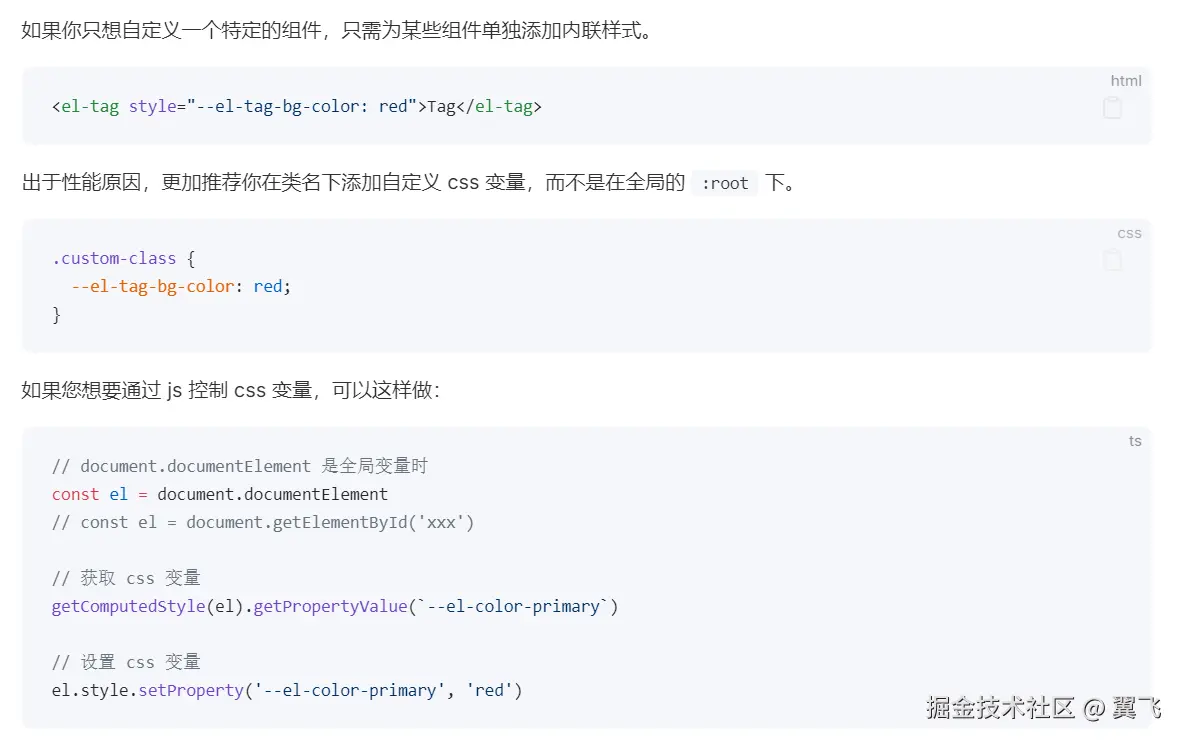This screenshot has height=743, width=1183.
Task: Copy the css custom-class code snippet
Action: click(1112, 260)
